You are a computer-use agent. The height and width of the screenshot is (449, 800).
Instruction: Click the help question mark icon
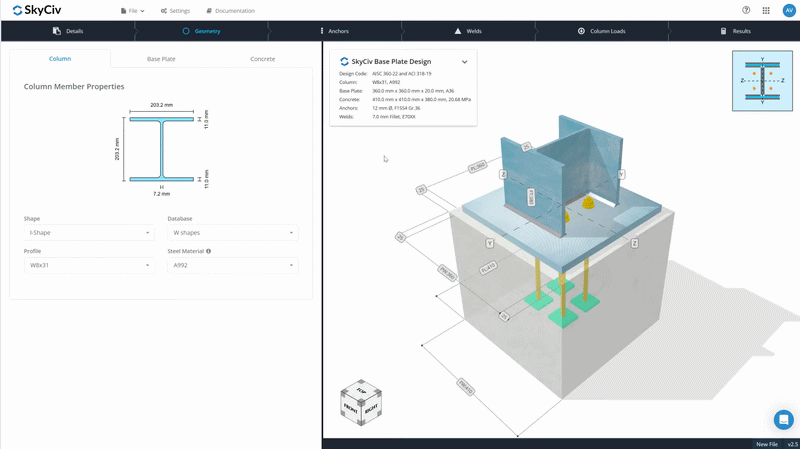(x=746, y=10)
